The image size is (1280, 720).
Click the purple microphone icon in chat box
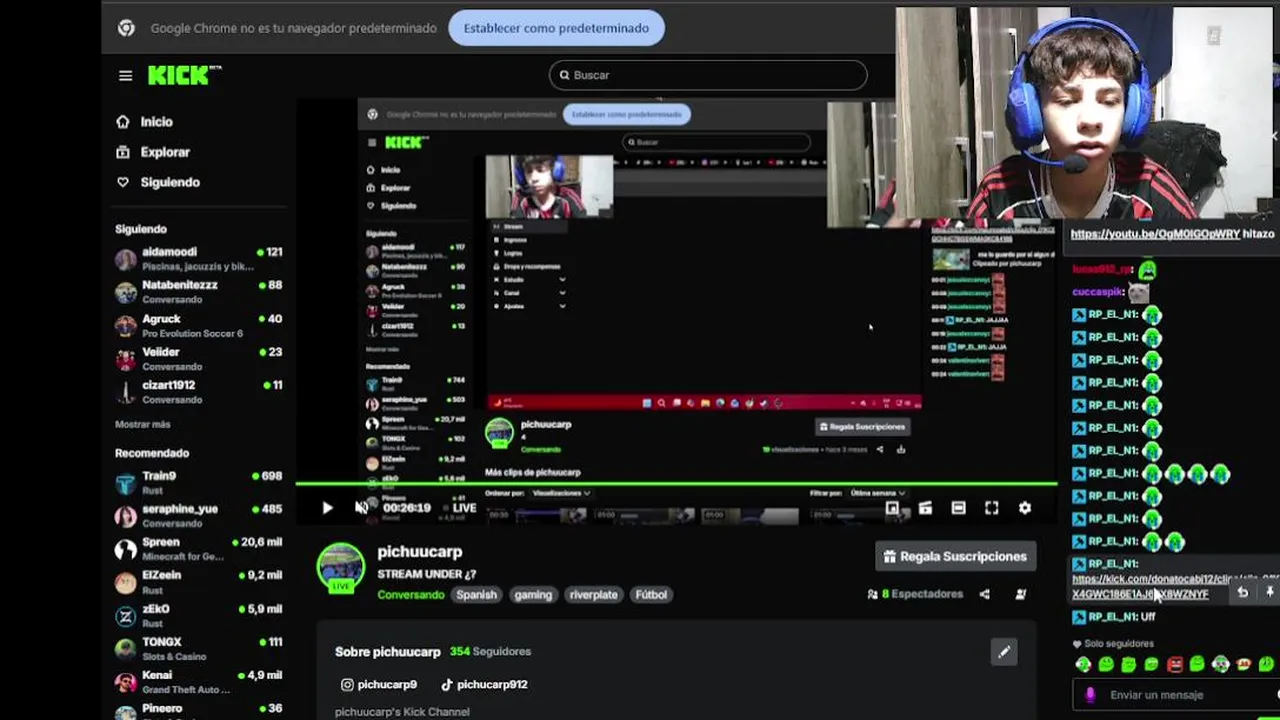(1090, 695)
